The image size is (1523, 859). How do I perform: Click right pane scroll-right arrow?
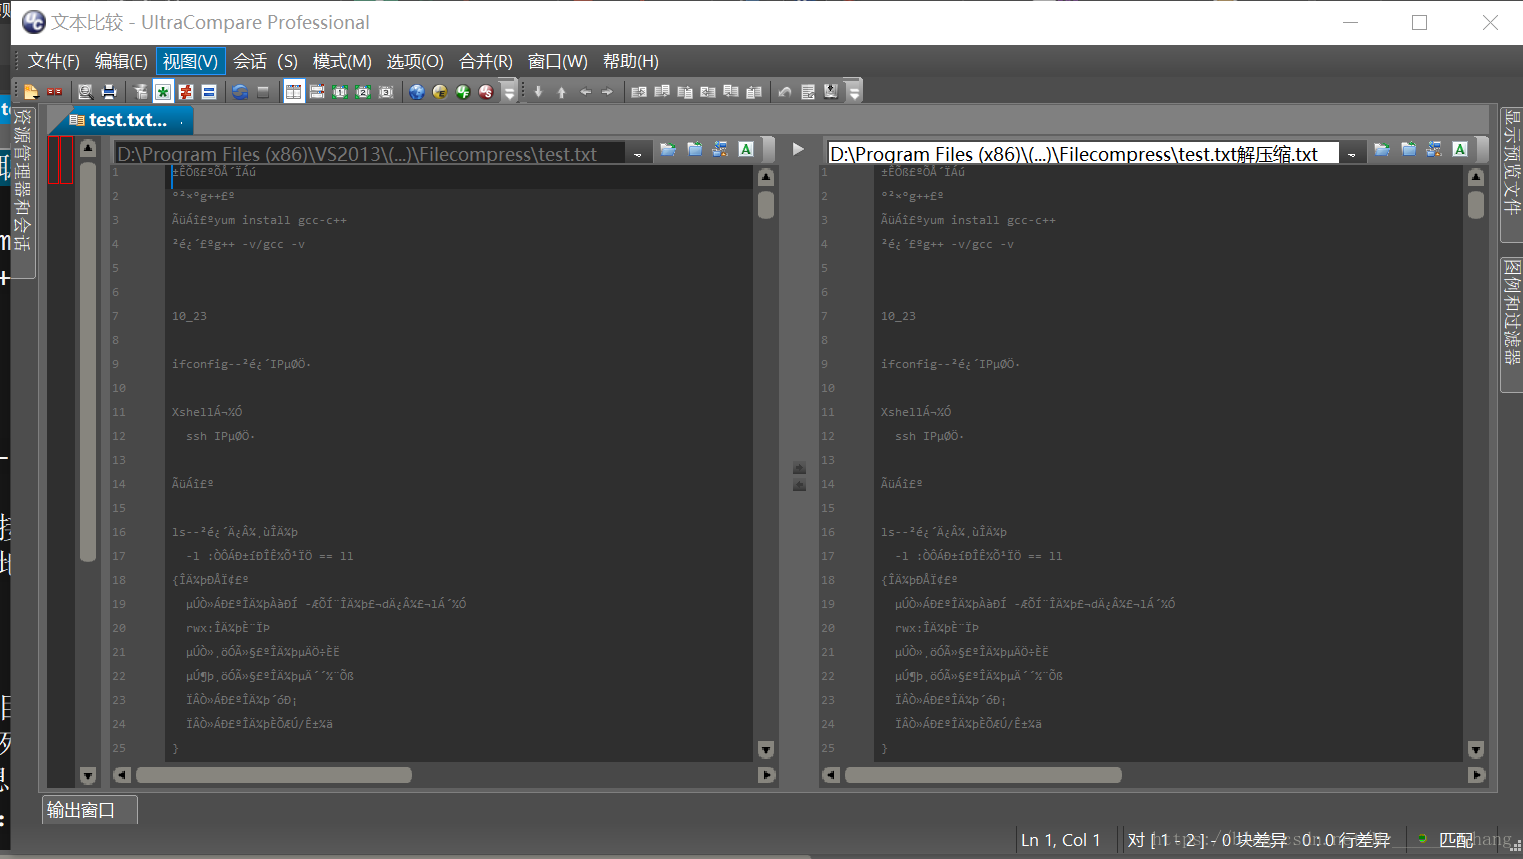point(1476,775)
